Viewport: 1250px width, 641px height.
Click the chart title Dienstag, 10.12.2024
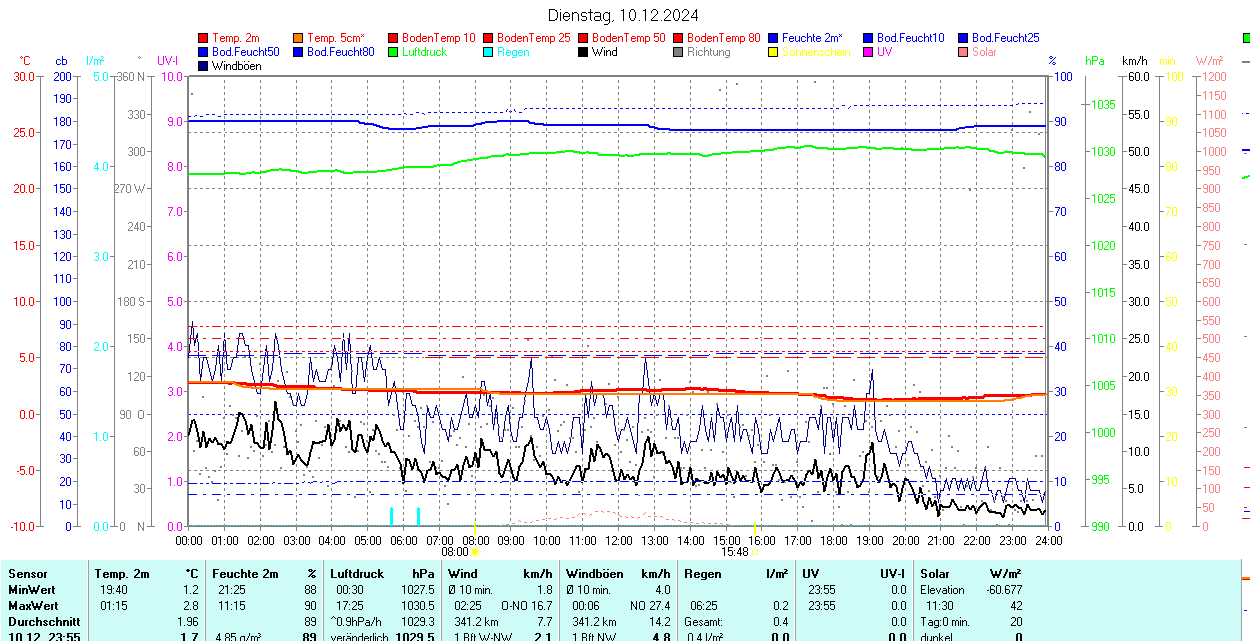(x=623, y=15)
